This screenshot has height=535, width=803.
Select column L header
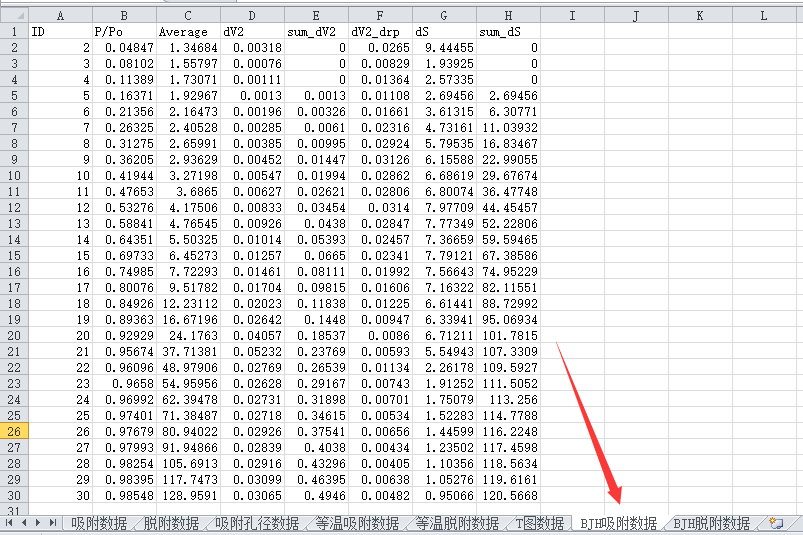(765, 15)
